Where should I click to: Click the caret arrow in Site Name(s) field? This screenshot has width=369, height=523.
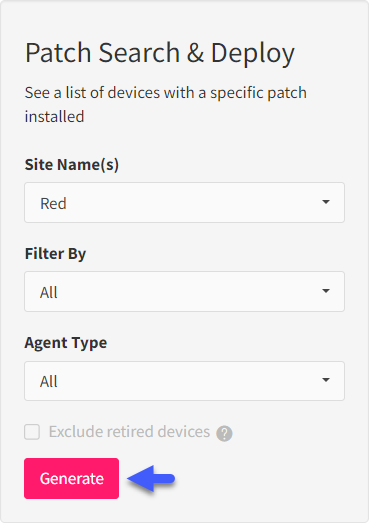326,202
